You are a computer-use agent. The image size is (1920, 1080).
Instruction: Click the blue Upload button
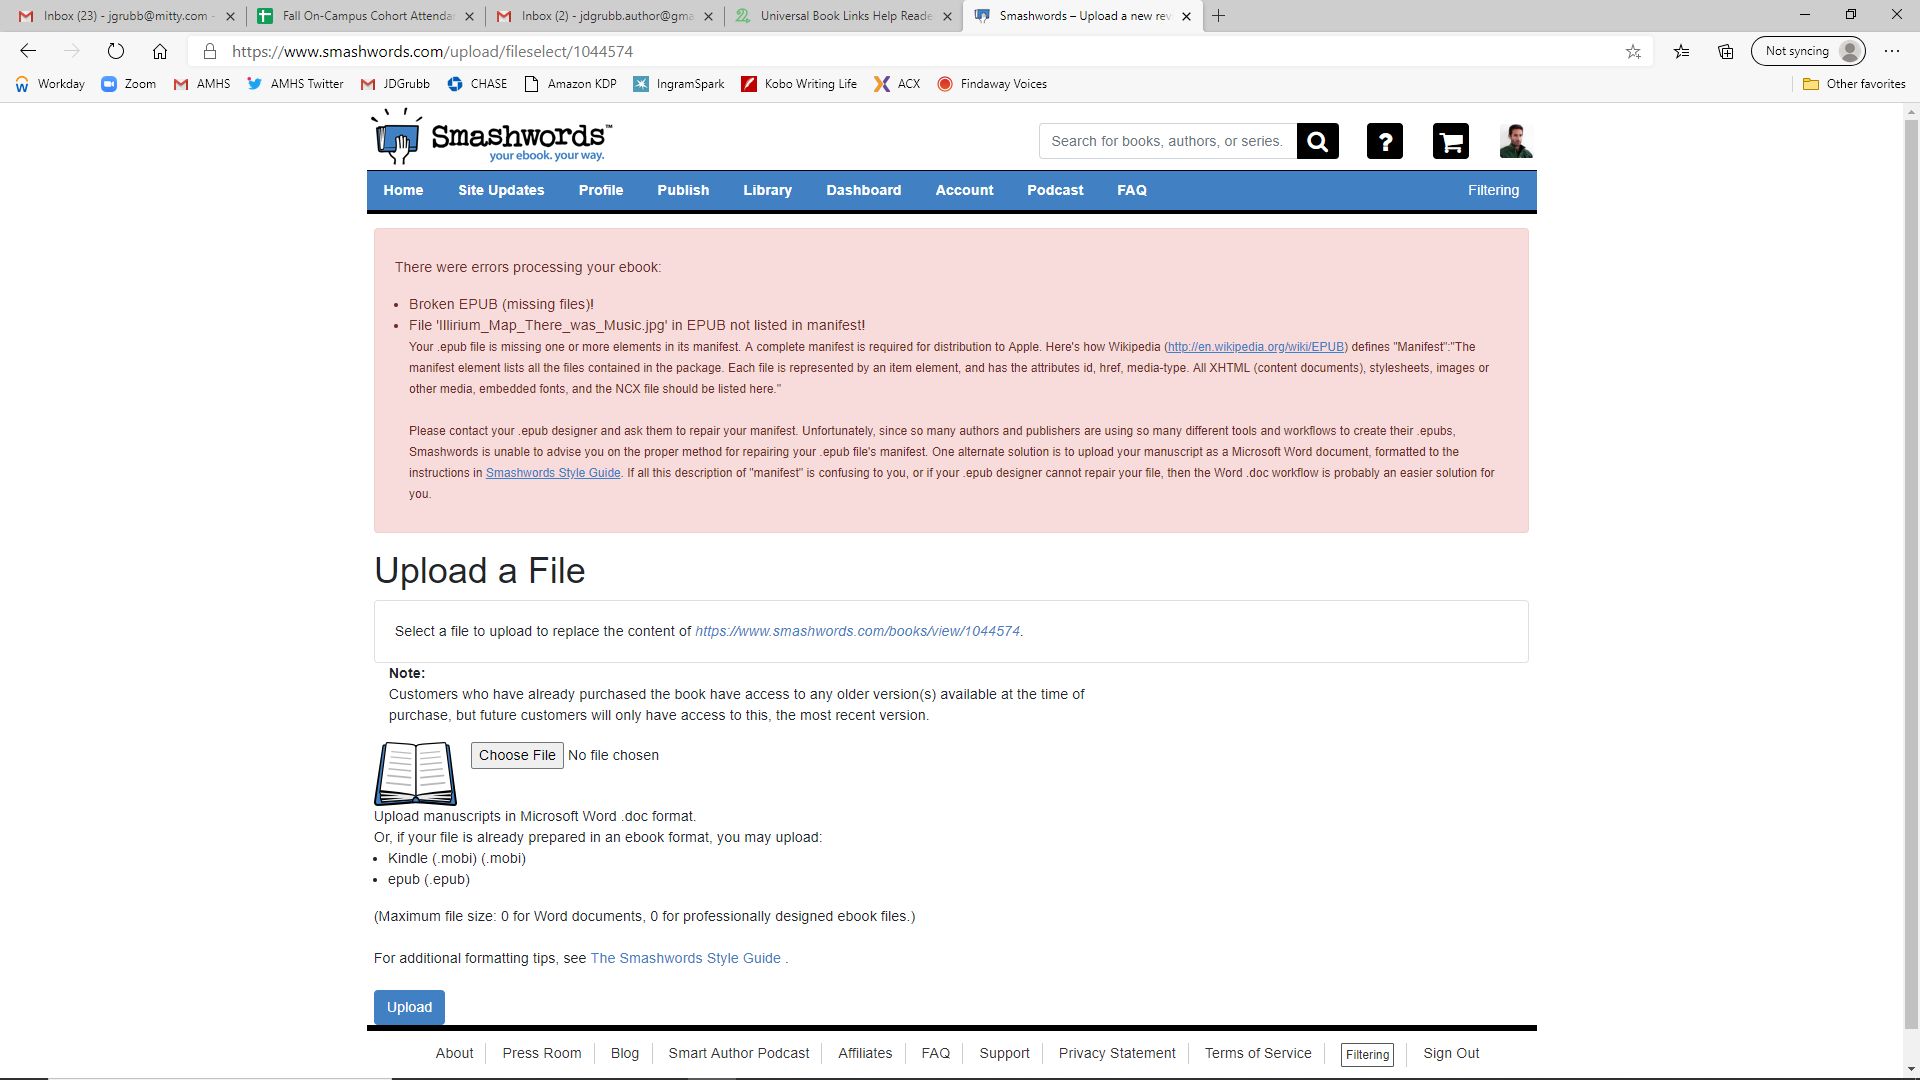click(x=409, y=1007)
